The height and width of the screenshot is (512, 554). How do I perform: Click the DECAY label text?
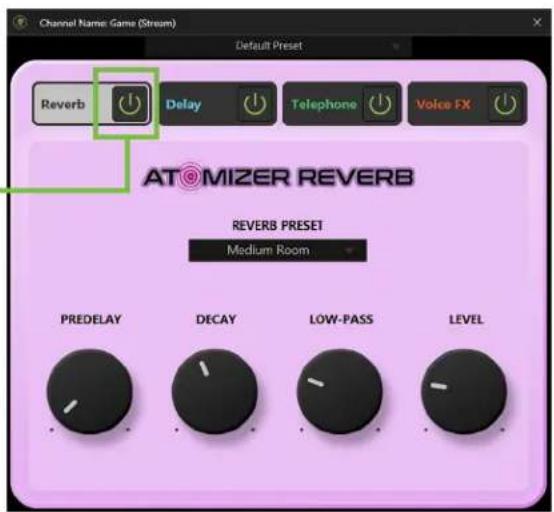click(x=216, y=319)
